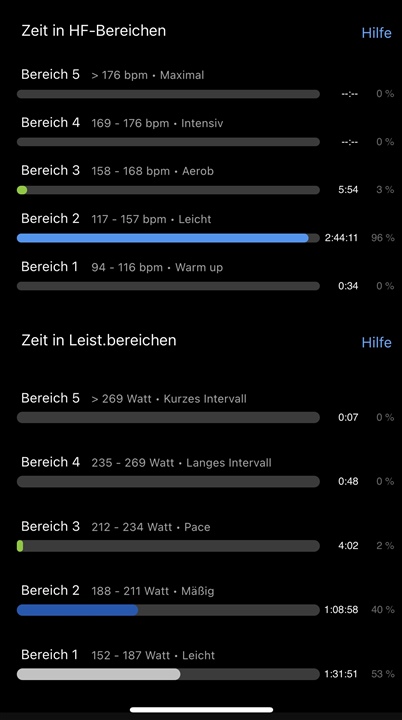Select the empty heart rate Bereich 4 bar
This screenshot has height=720, width=402.
point(168,142)
